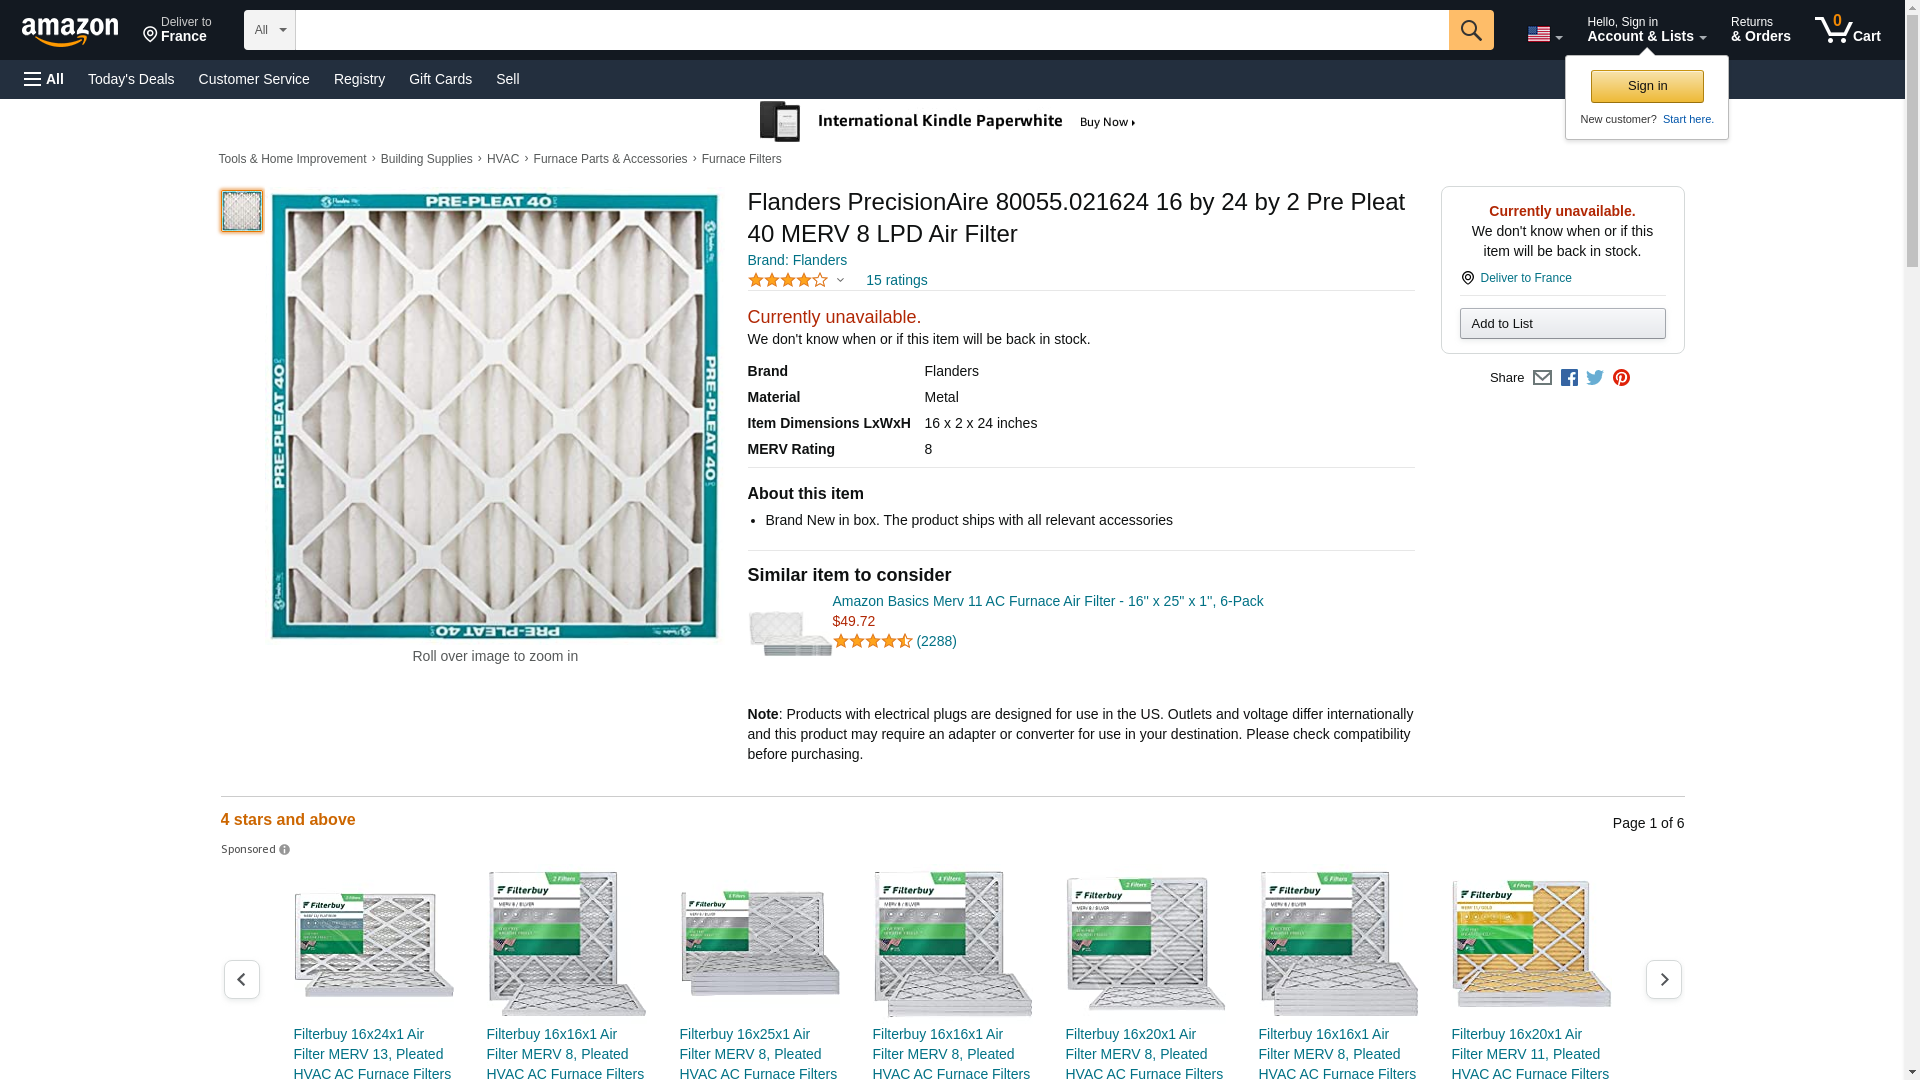
Task: Open the shopping cart icon
Action: [1846, 30]
